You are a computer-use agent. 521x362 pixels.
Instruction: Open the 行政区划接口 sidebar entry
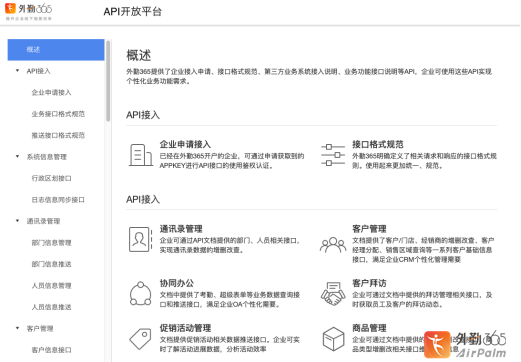(x=51, y=178)
